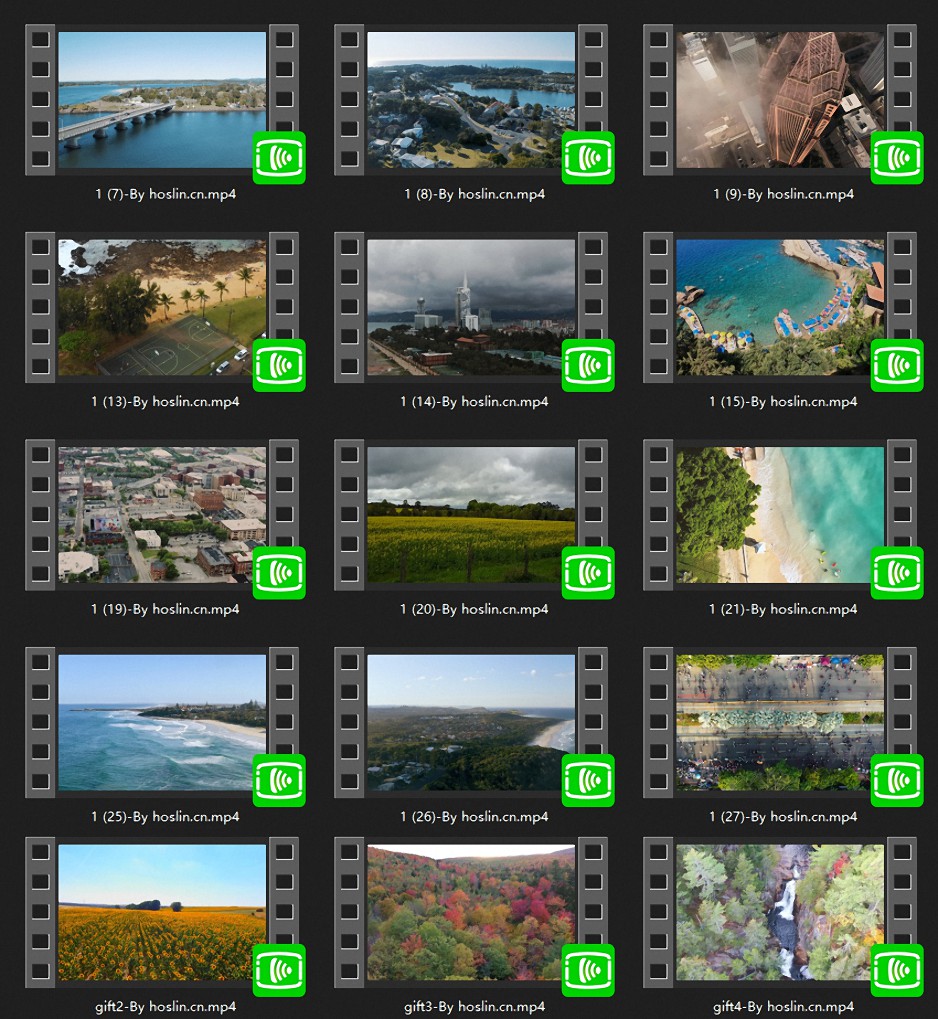Click green badge on 1 (26)-By hoslin.cn.mp4
Image resolution: width=938 pixels, height=1019 pixels.
588,780
